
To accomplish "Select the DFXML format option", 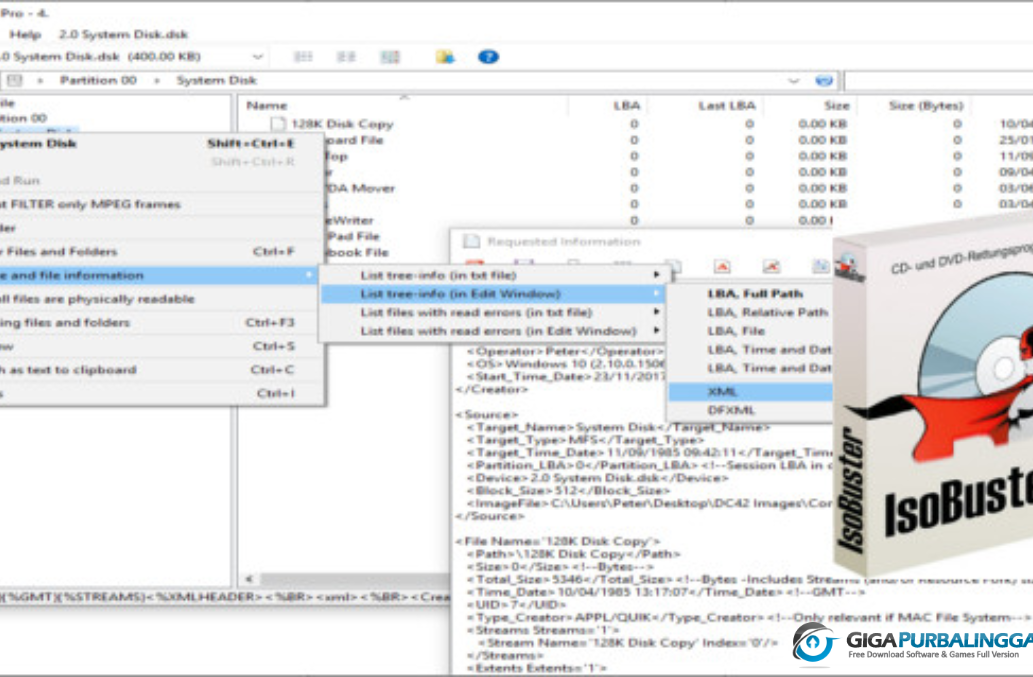I will click(x=750, y=410).
